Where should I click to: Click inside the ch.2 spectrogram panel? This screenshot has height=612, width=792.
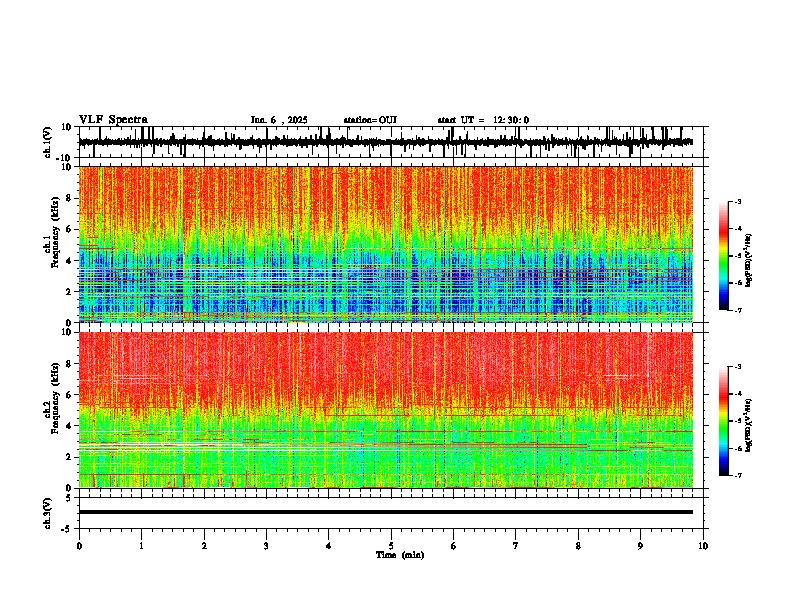tap(385, 410)
